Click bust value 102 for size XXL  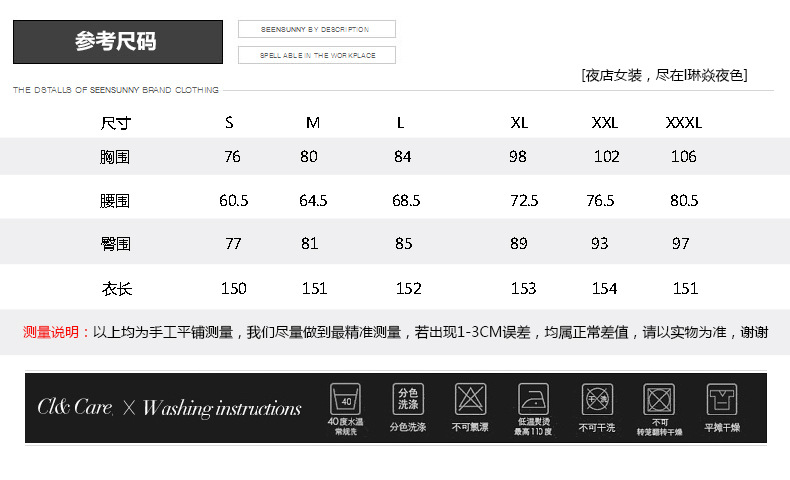[x=607, y=157]
